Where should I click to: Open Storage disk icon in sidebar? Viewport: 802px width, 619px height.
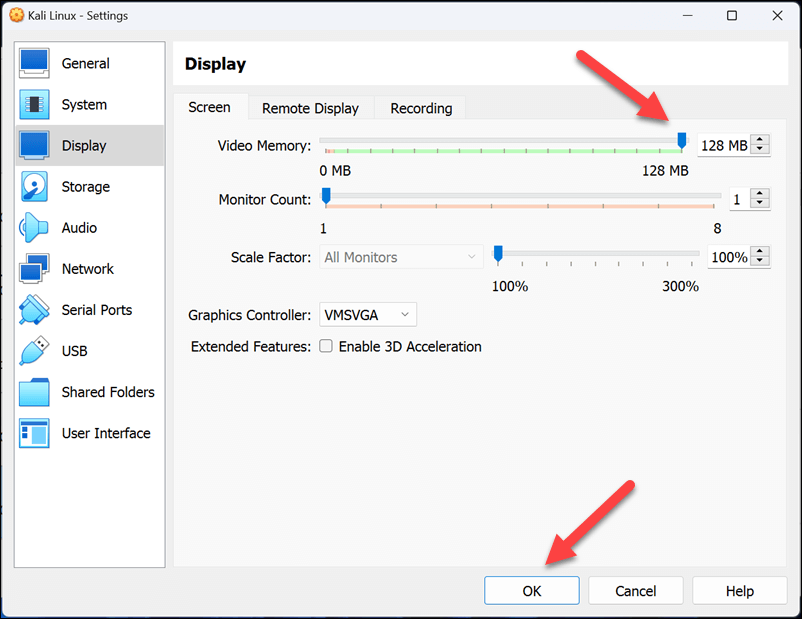[34, 187]
